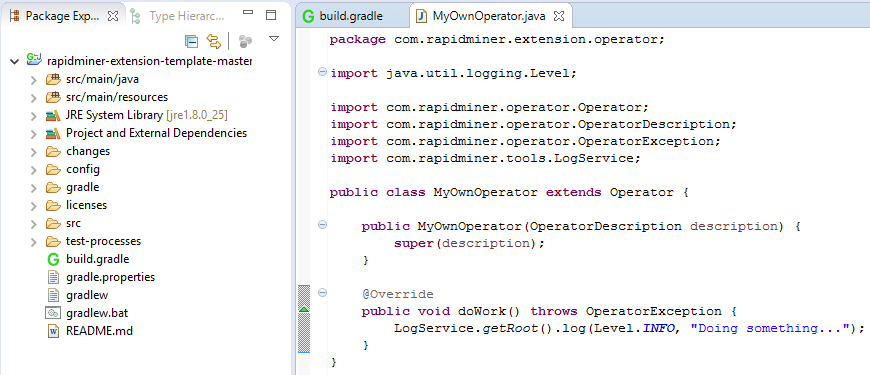This screenshot has height=375, width=870.
Task: Click the README.md file icon
Action: tap(53, 331)
